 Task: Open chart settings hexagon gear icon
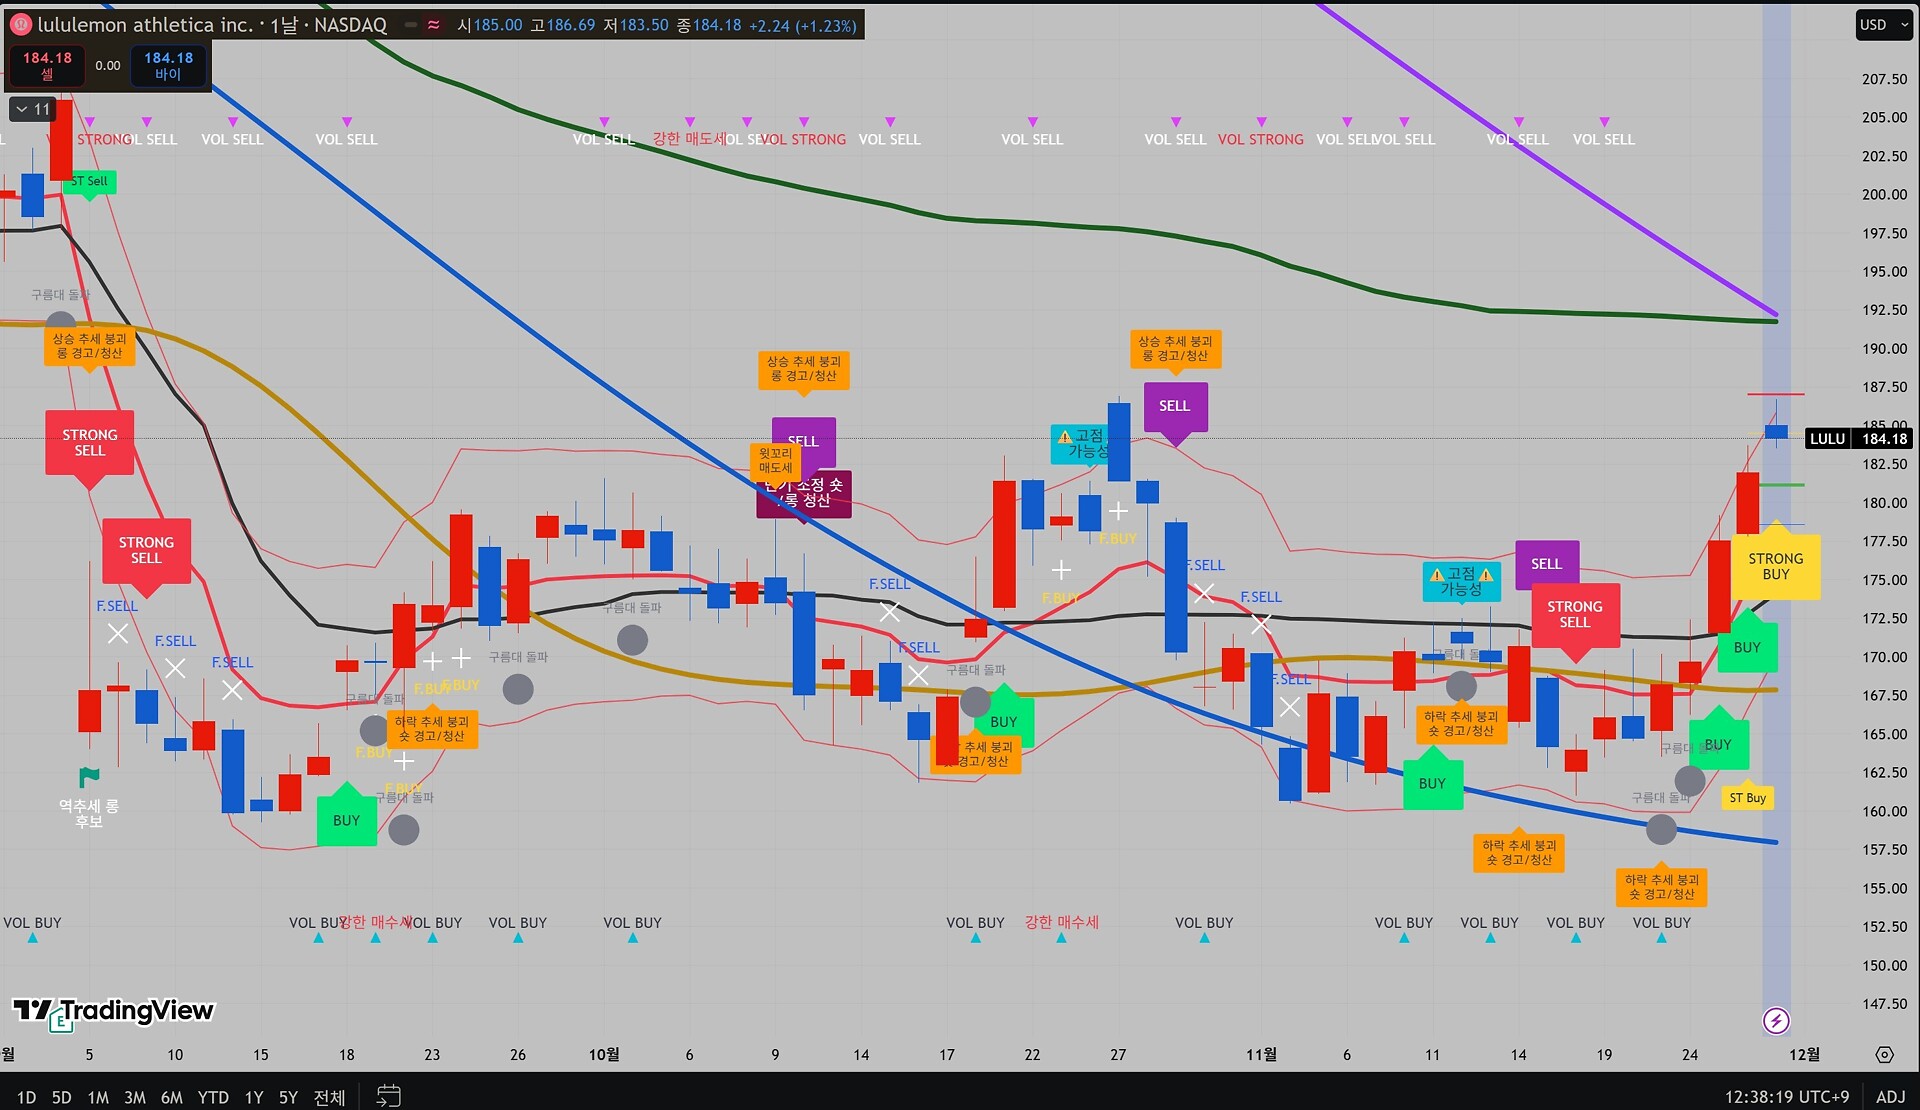pyautogui.click(x=1884, y=1055)
